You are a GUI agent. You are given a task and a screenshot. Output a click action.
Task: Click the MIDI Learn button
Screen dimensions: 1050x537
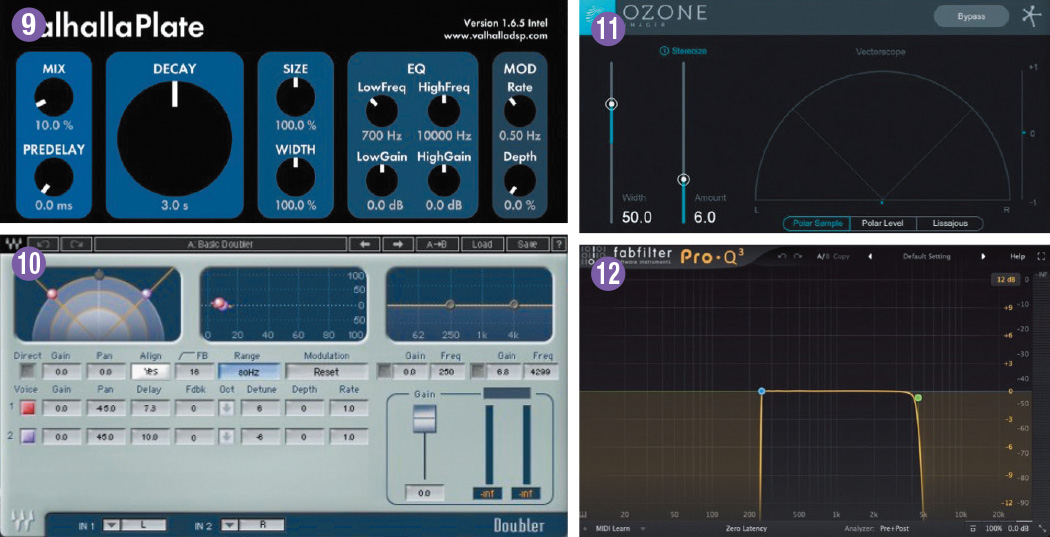point(612,528)
